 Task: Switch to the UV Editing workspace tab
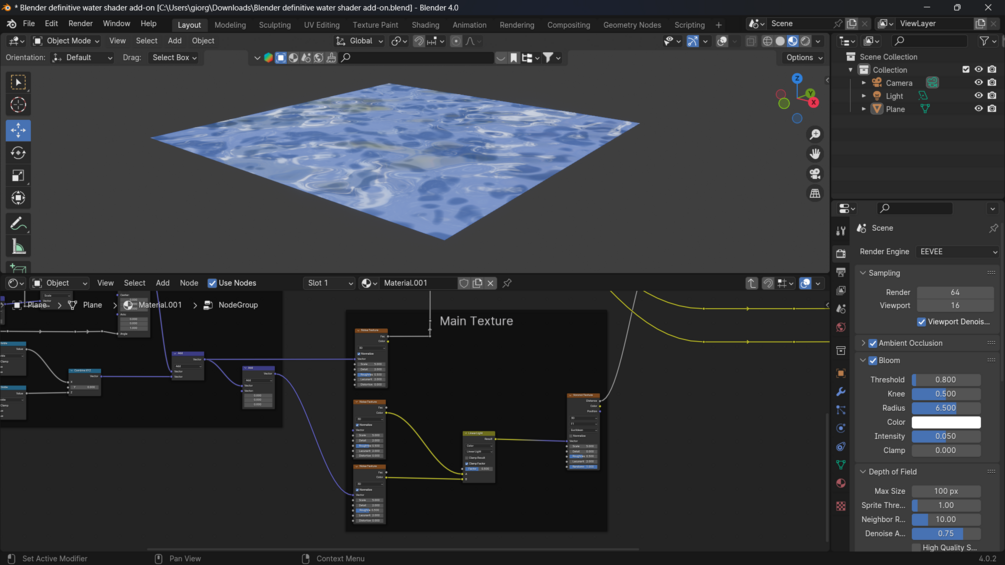[x=322, y=25]
